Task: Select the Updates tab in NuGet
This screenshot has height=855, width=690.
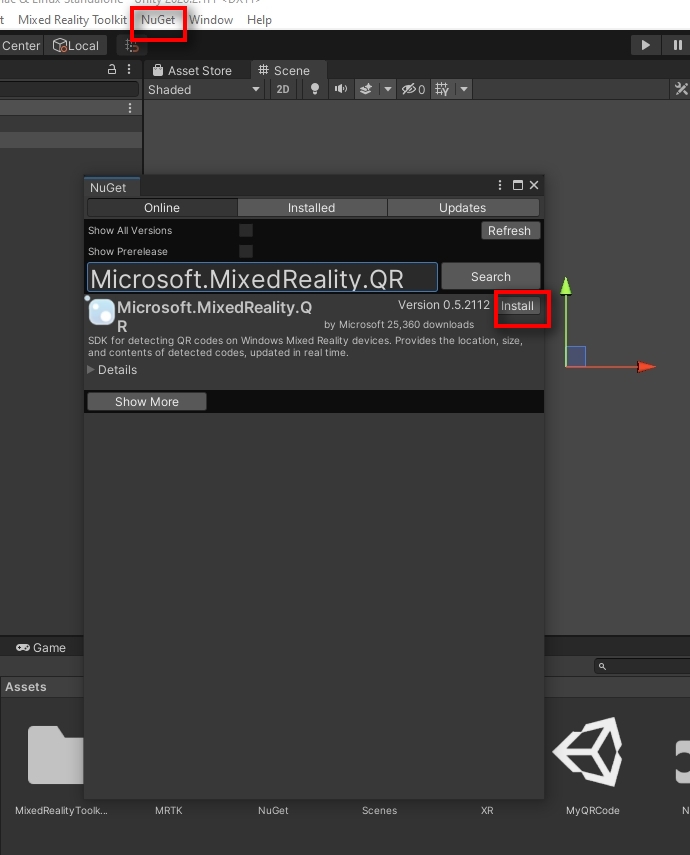Action: [463, 208]
